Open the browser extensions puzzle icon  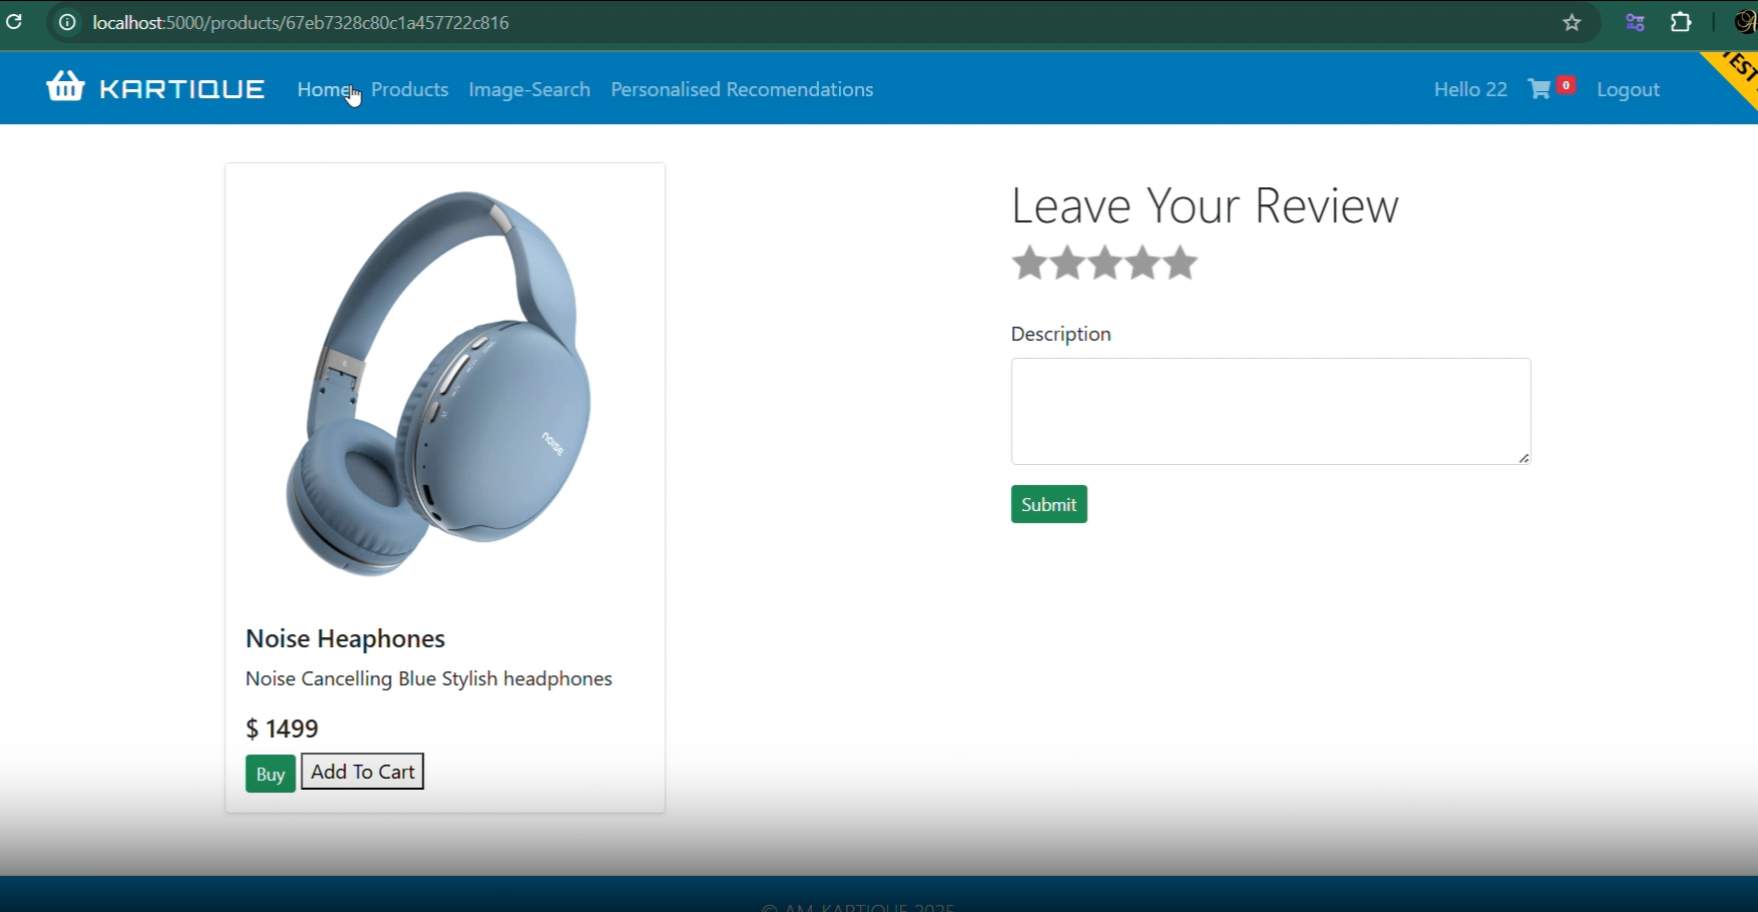[x=1681, y=22]
